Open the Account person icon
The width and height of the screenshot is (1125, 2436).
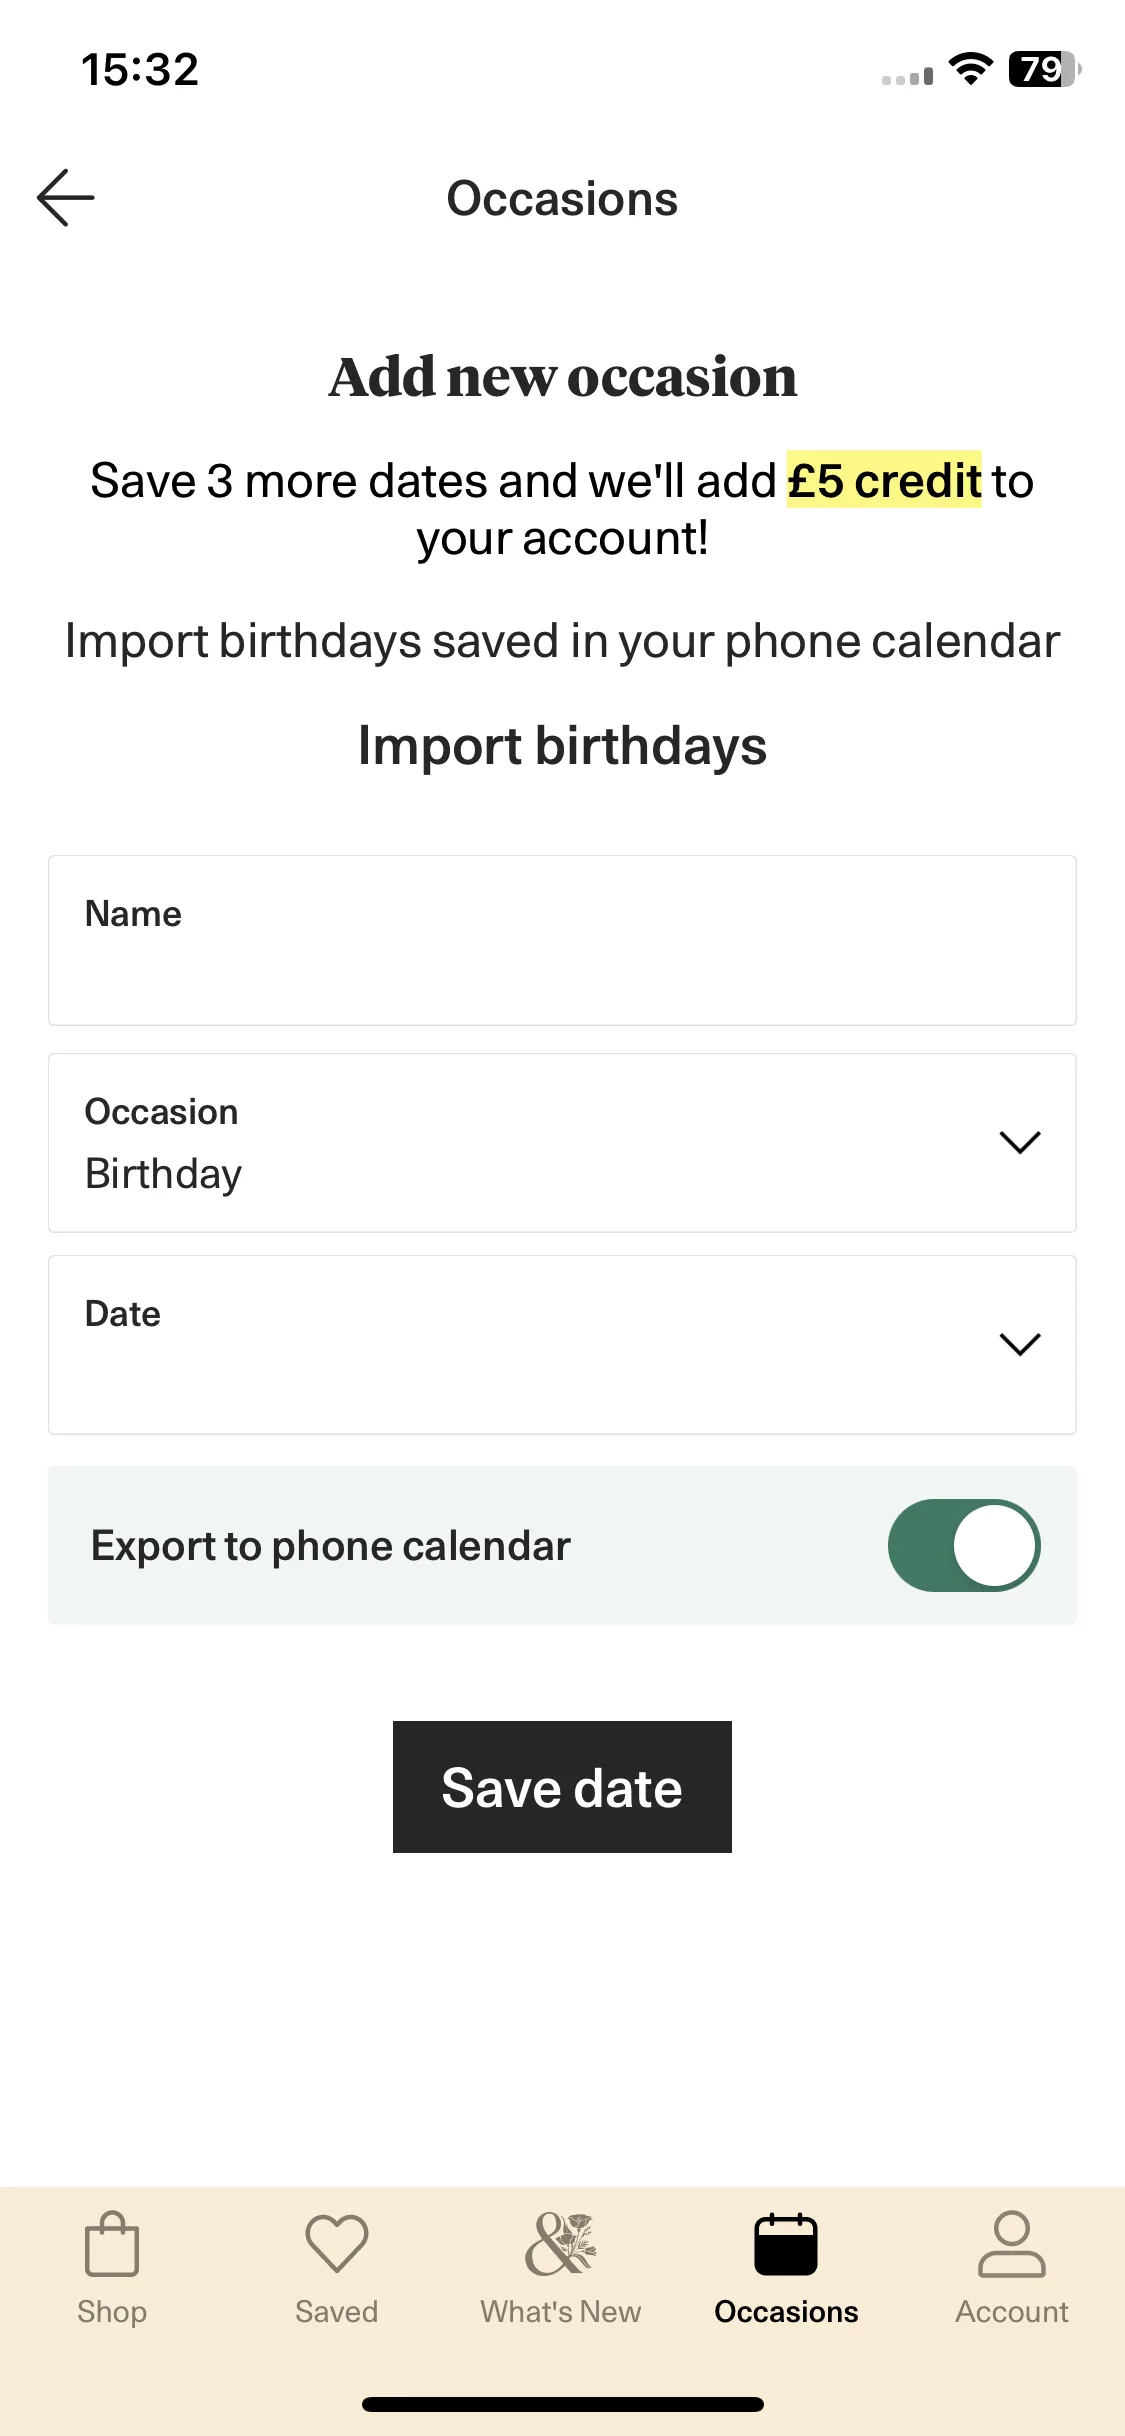coord(1012,2243)
